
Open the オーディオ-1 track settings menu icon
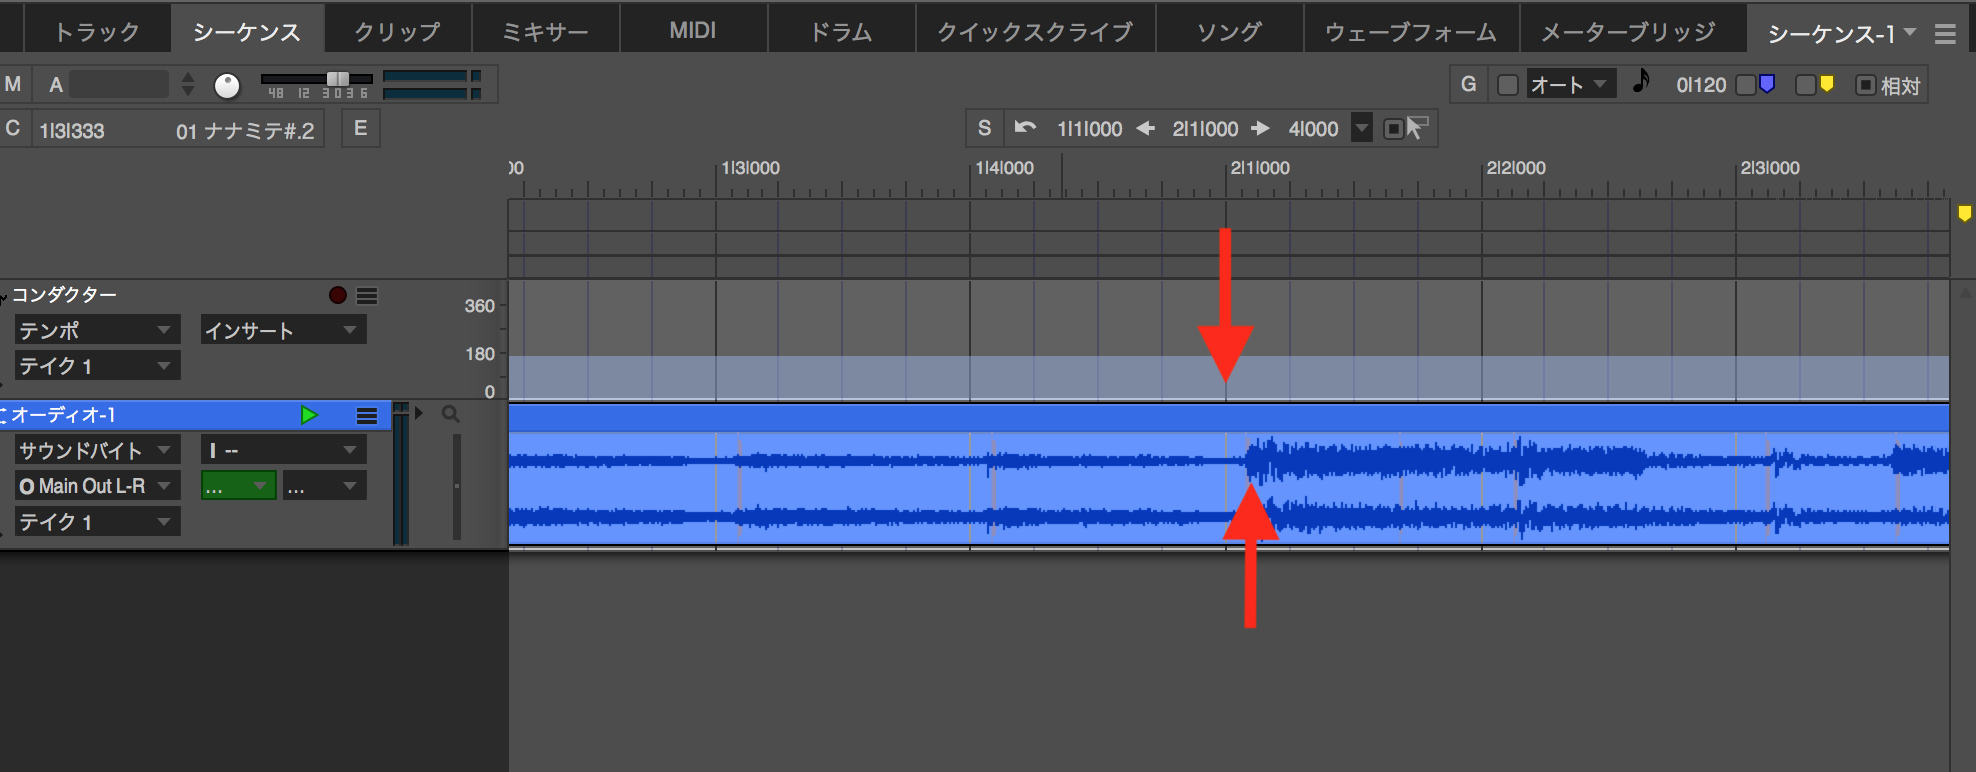367,416
